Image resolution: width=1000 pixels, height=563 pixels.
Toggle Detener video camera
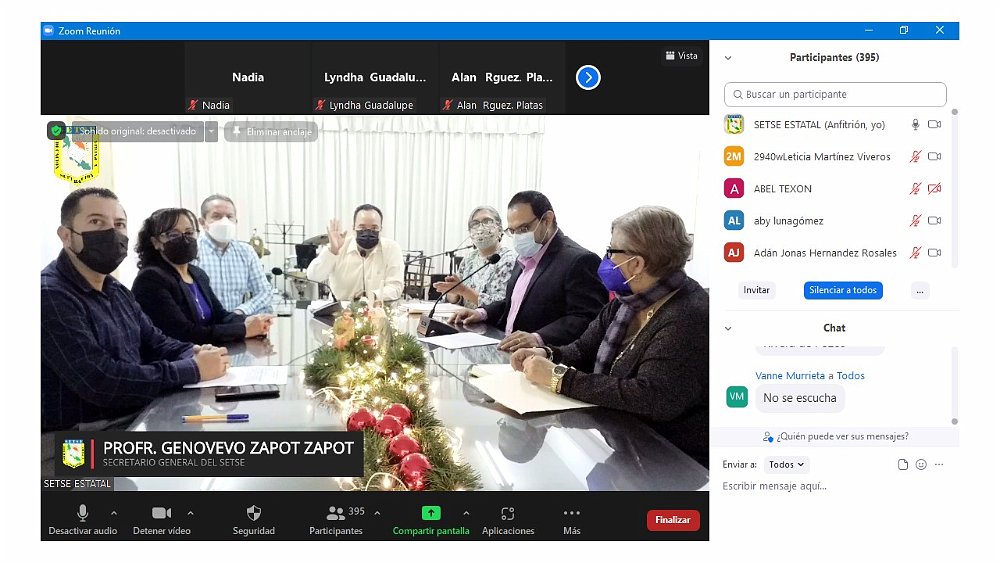click(x=161, y=513)
